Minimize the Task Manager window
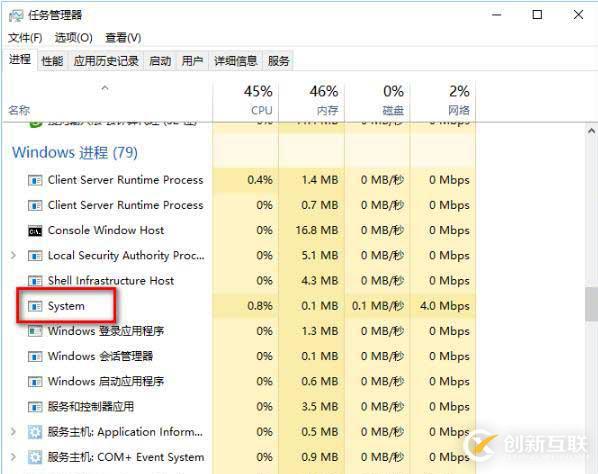This screenshot has height=474, width=598. click(x=497, y=15)
